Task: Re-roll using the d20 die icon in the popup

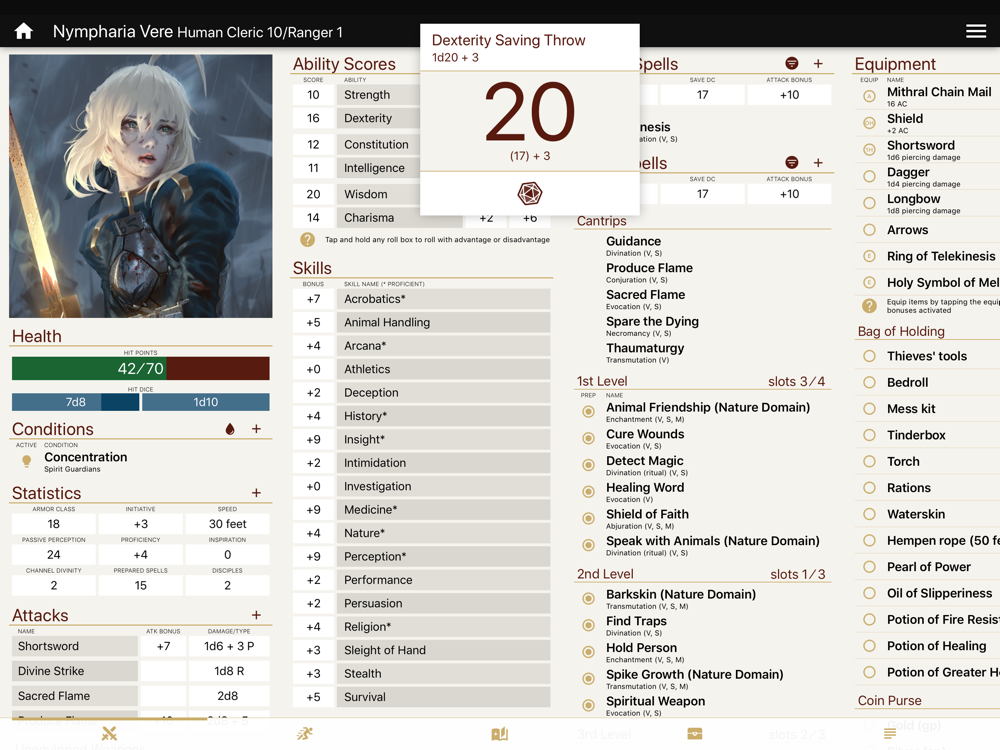Action: 529,193
